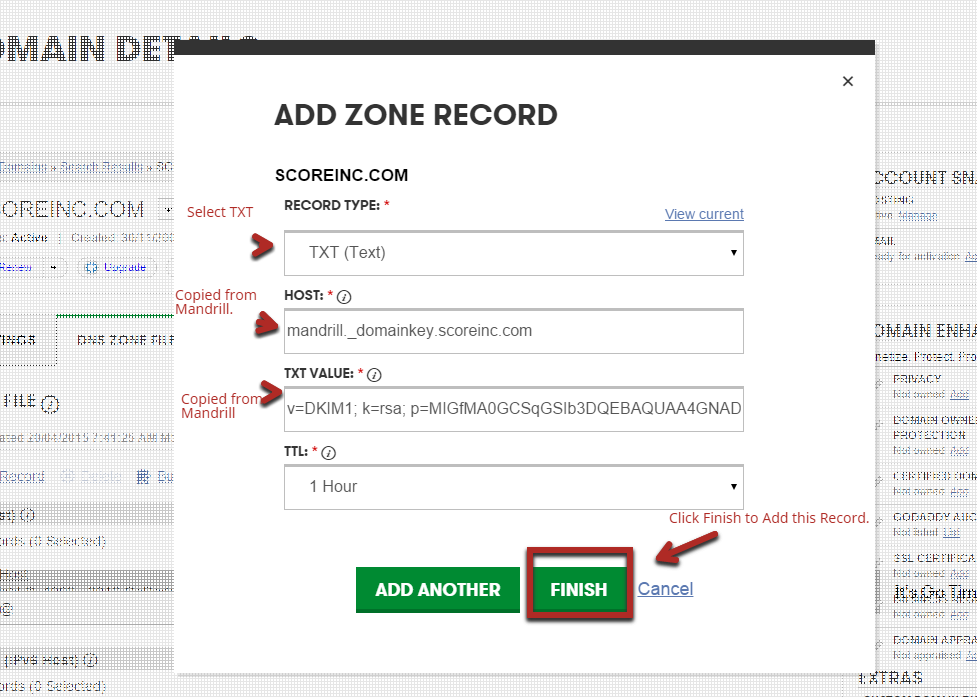Click the Renew link on background page
The image size is (977, 697).
(x=16, y=267)
